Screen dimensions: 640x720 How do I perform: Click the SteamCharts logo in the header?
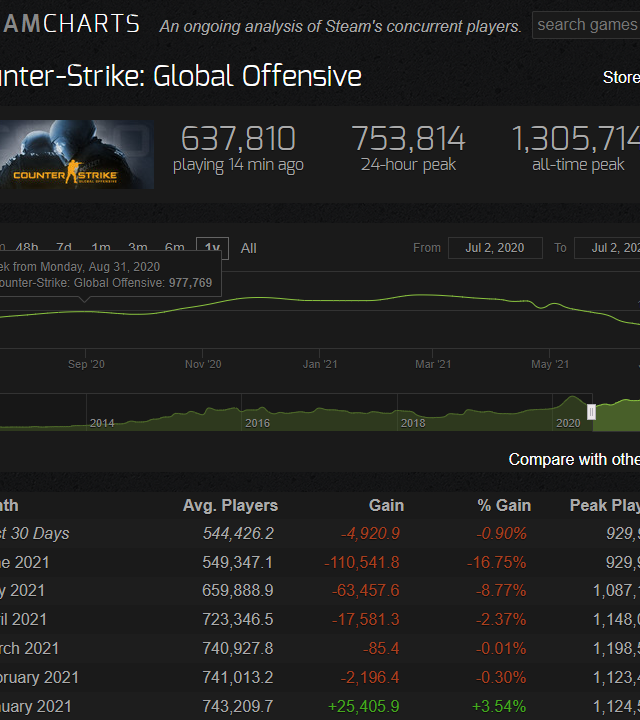(x=68, y=25)
